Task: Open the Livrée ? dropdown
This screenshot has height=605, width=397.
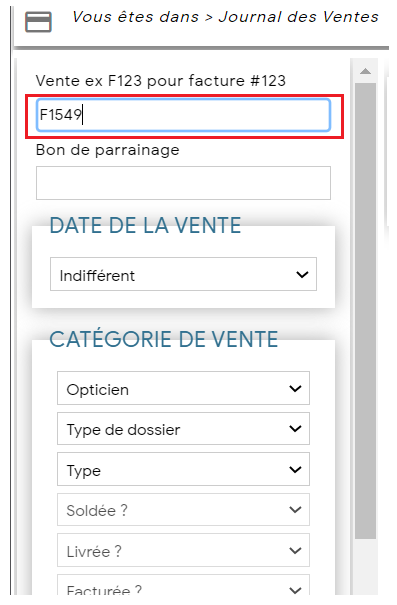Action: (x=183, y=550)
